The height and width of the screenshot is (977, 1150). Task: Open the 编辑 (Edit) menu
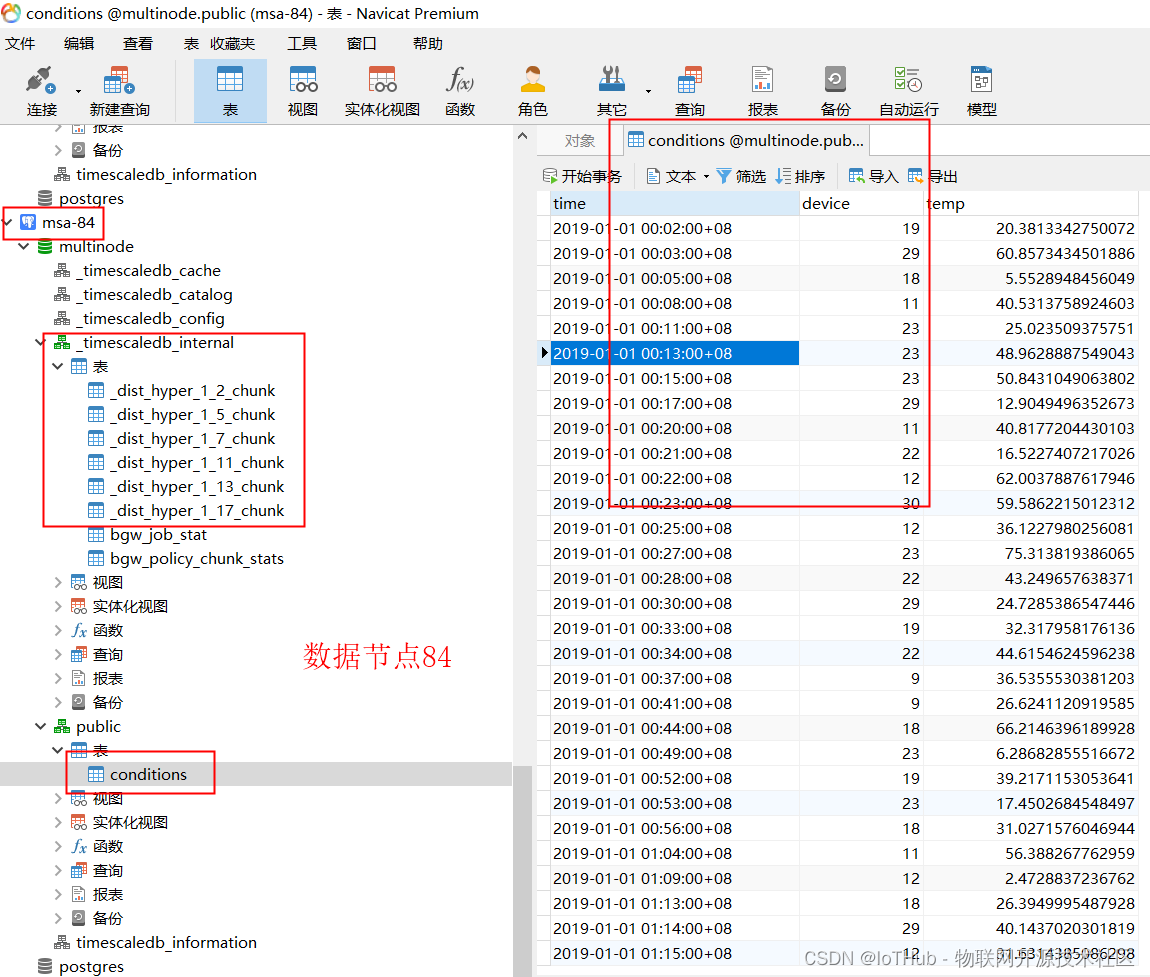[78, 43]
